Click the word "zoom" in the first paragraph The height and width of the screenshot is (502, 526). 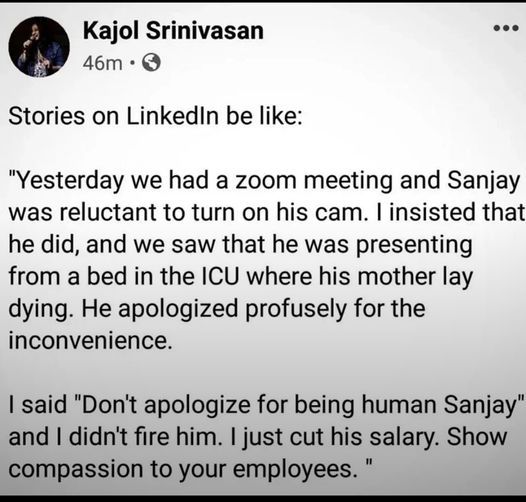click(x=266, y=181)
